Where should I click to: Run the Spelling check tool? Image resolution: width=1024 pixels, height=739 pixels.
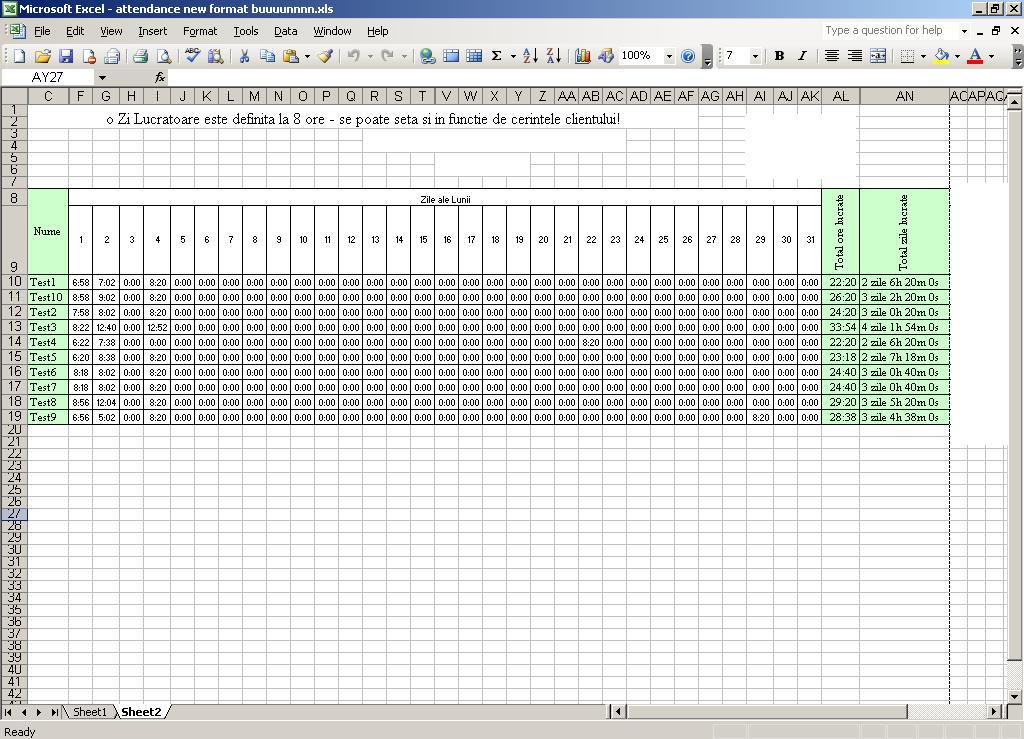[x=193, y=56]
